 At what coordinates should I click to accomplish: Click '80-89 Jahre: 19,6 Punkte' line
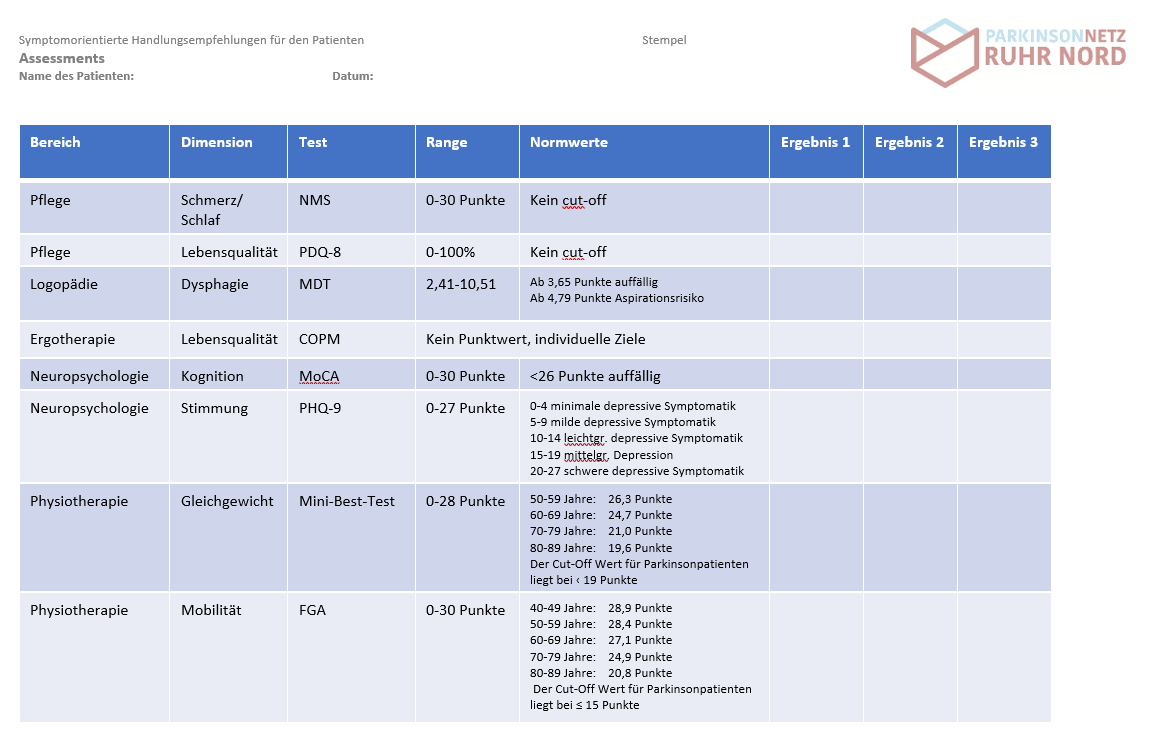coord(601,548)
